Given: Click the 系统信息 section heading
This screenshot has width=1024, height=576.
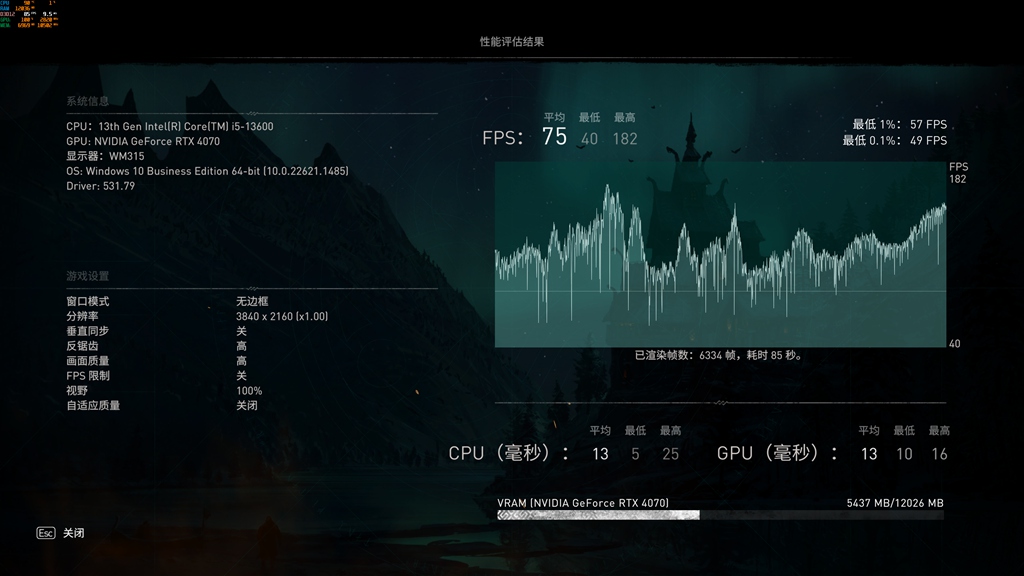Looking at the screenshot, I should pos(88,101).
